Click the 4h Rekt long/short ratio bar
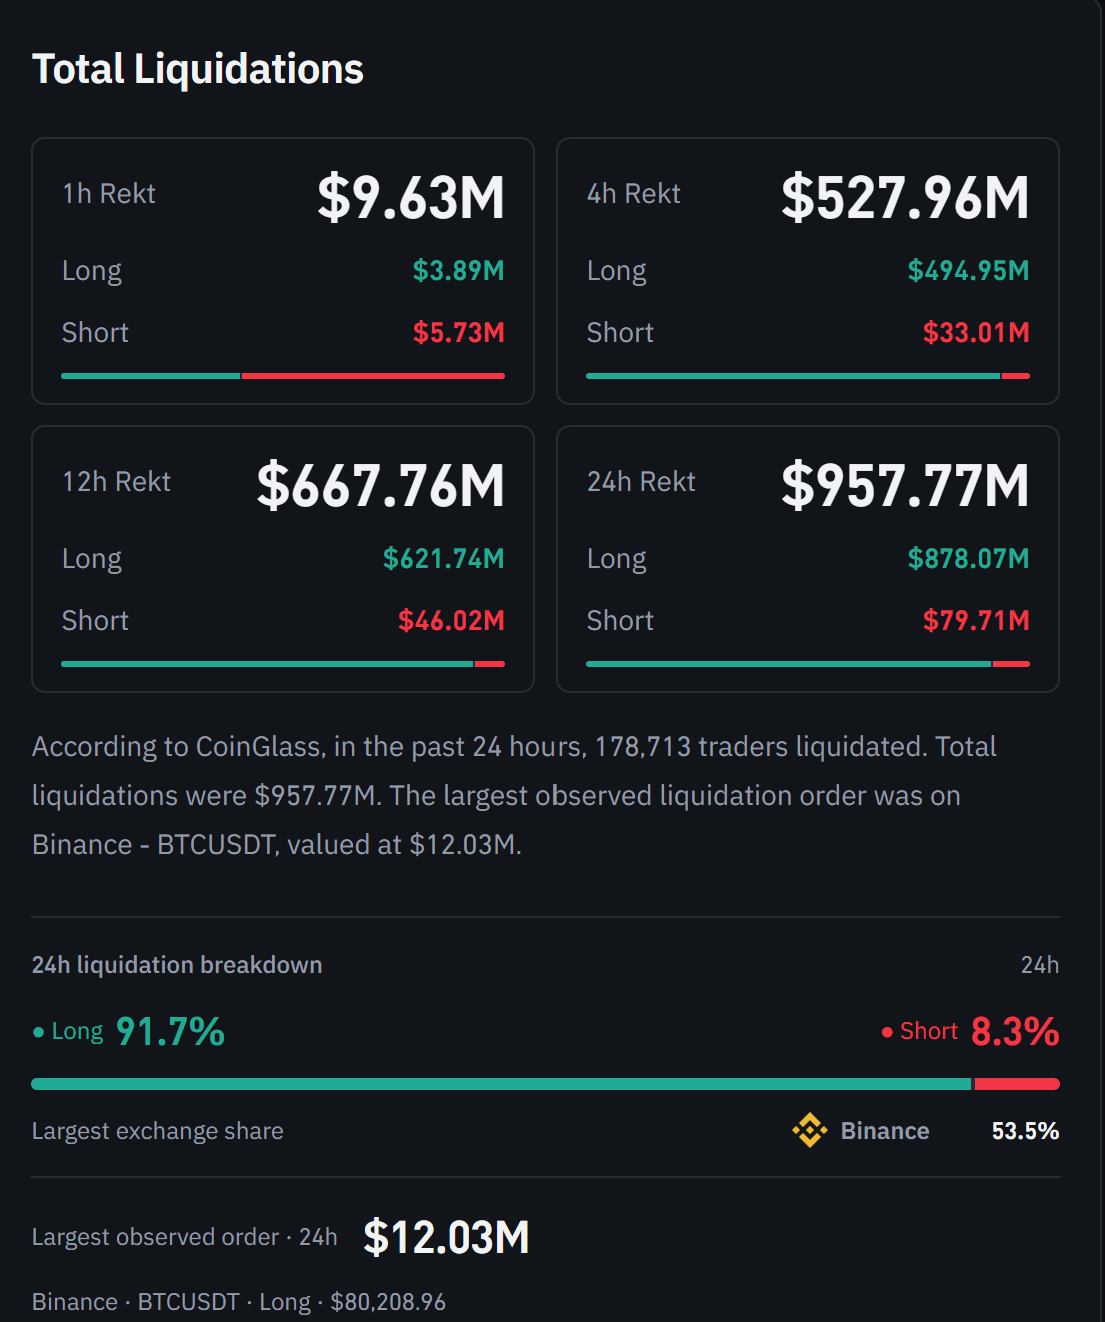 click(x=808, y=376)
